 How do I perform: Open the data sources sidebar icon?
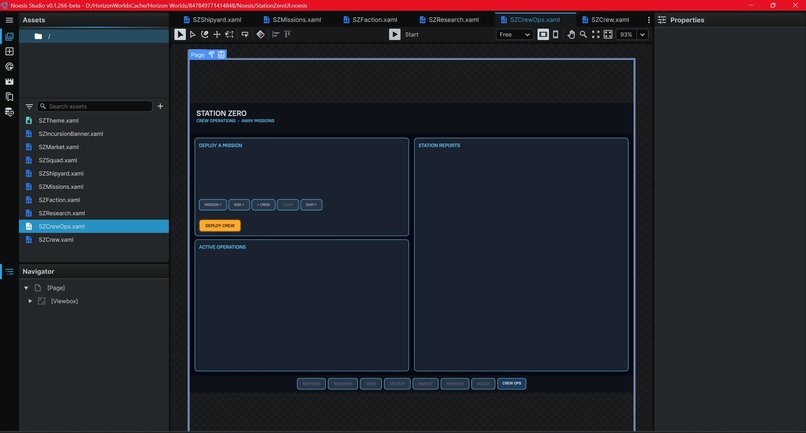pos(9,112)
